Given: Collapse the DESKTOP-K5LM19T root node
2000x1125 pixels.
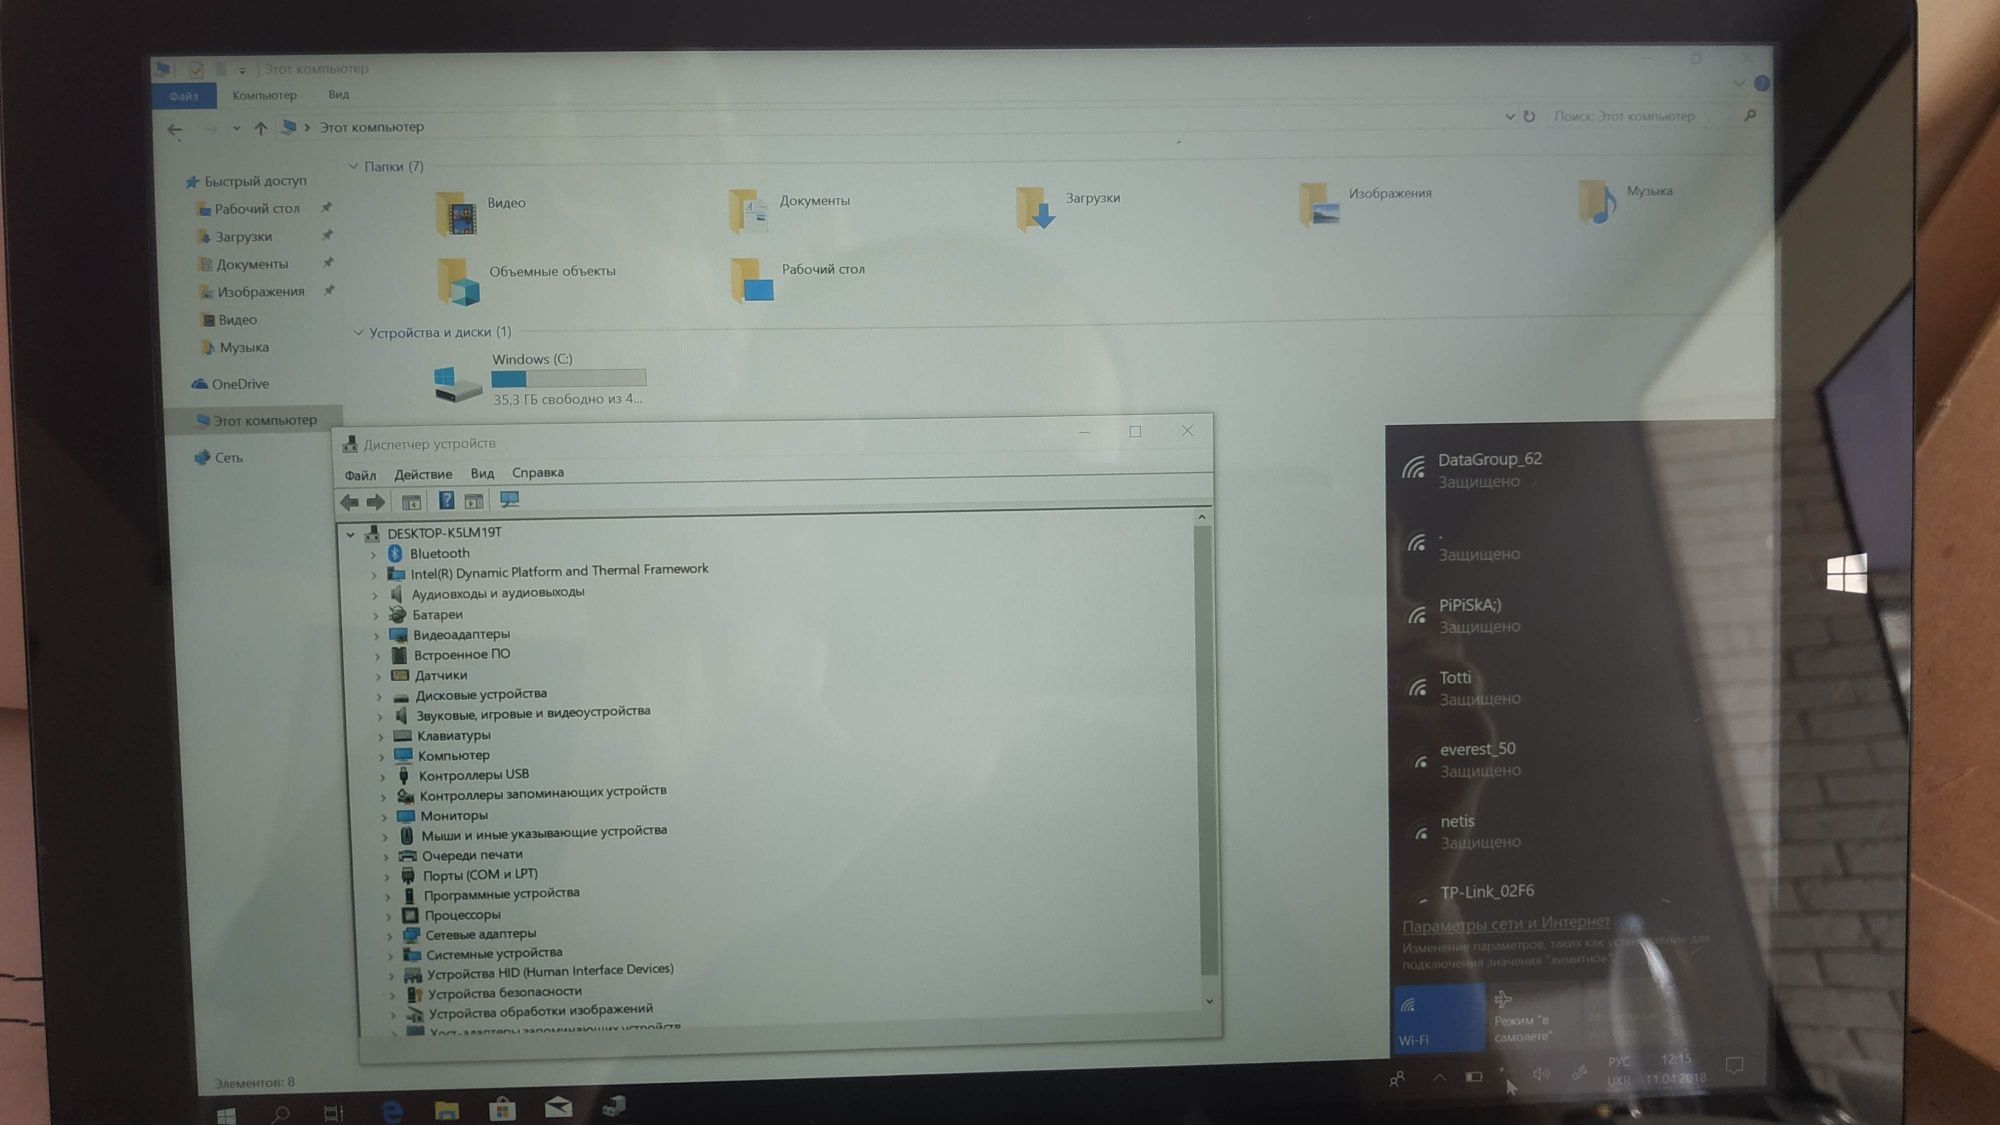Looking at the screenshot, I should click(x=351, y=534).
